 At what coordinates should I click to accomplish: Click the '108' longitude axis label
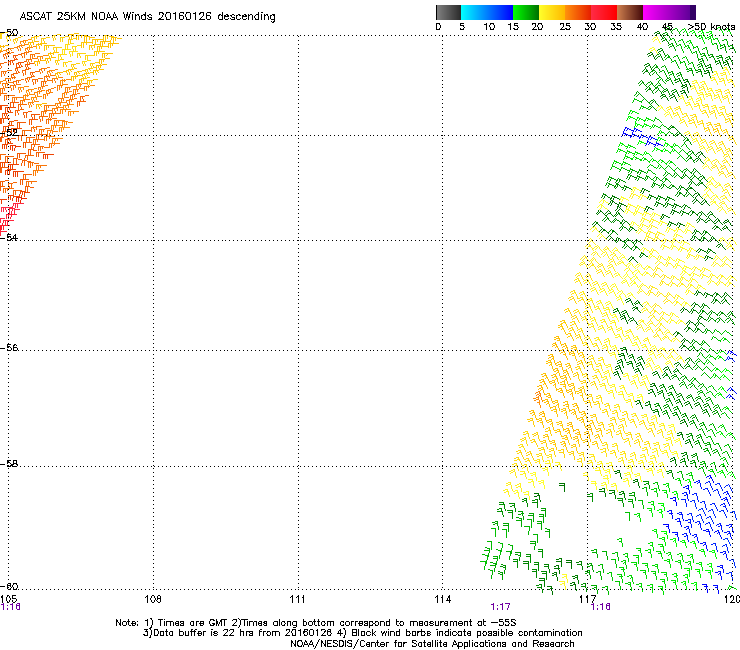click(x=153, y=599)
